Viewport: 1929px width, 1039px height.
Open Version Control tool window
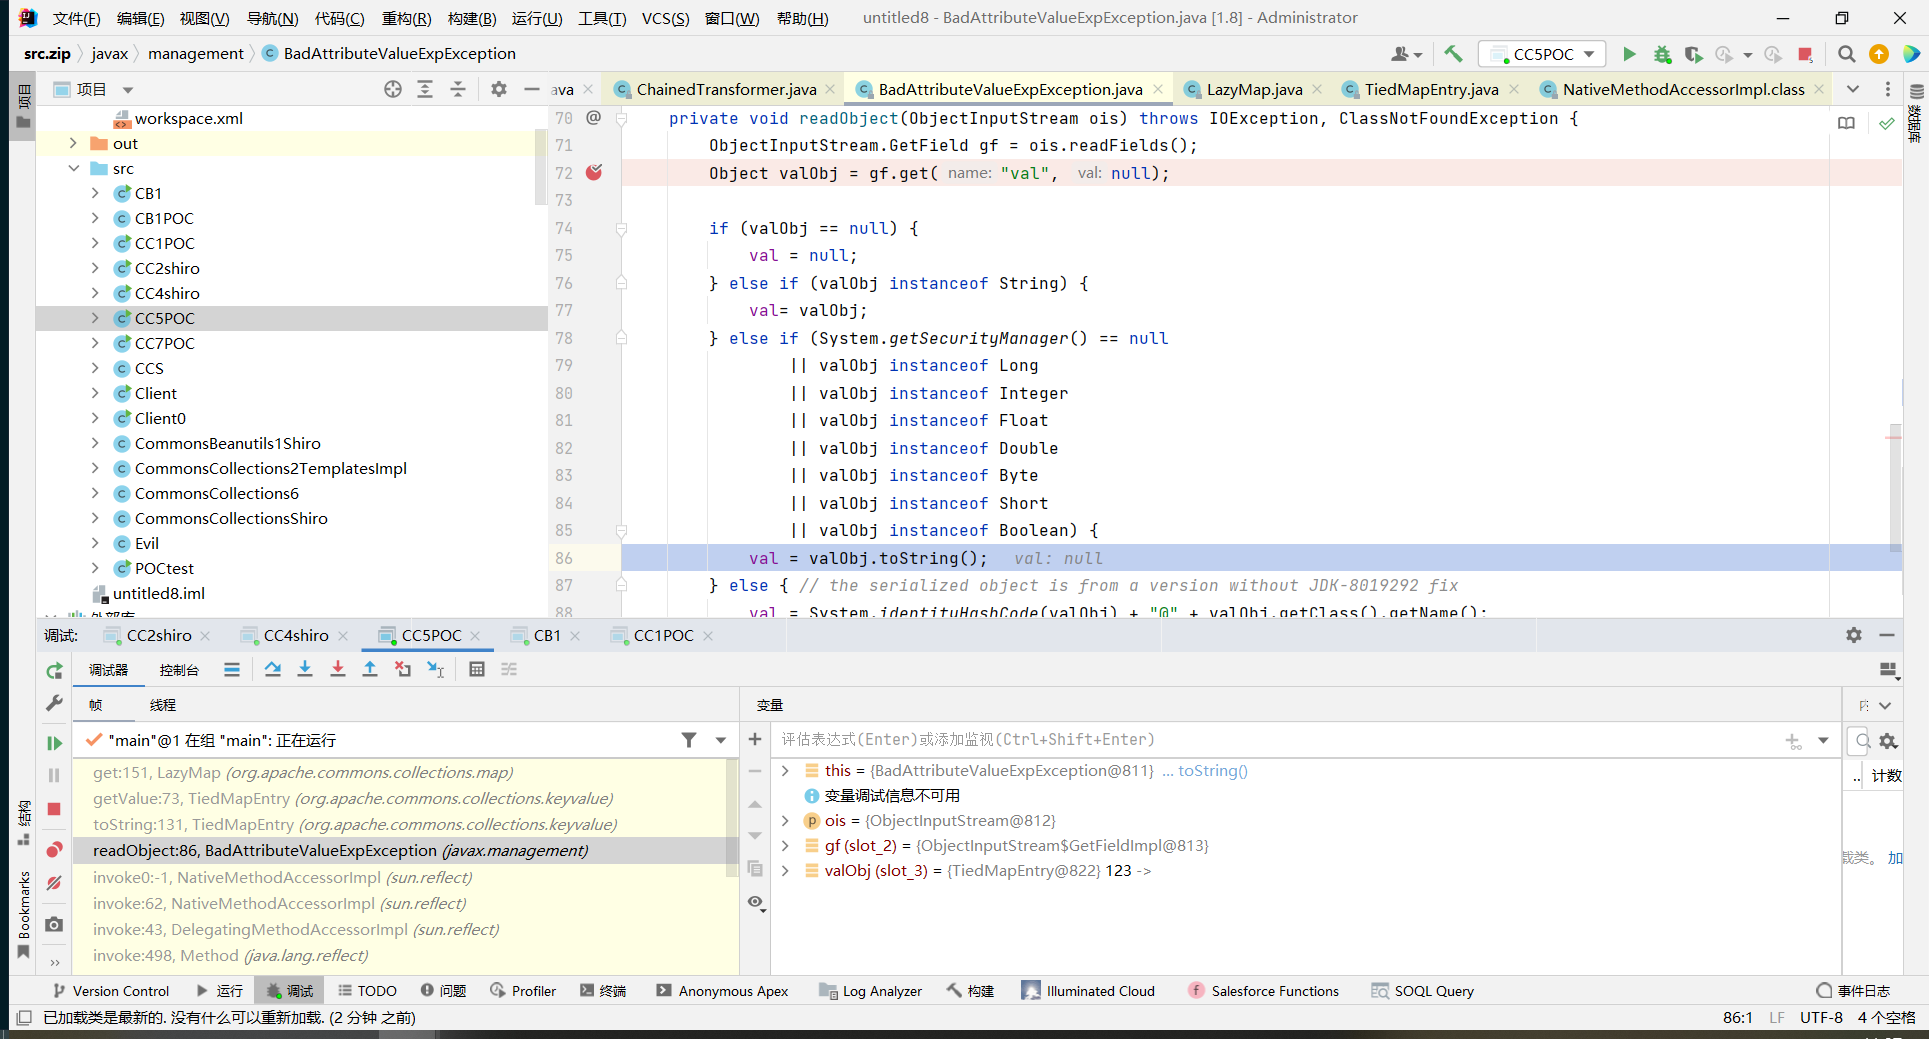[111, 991]
